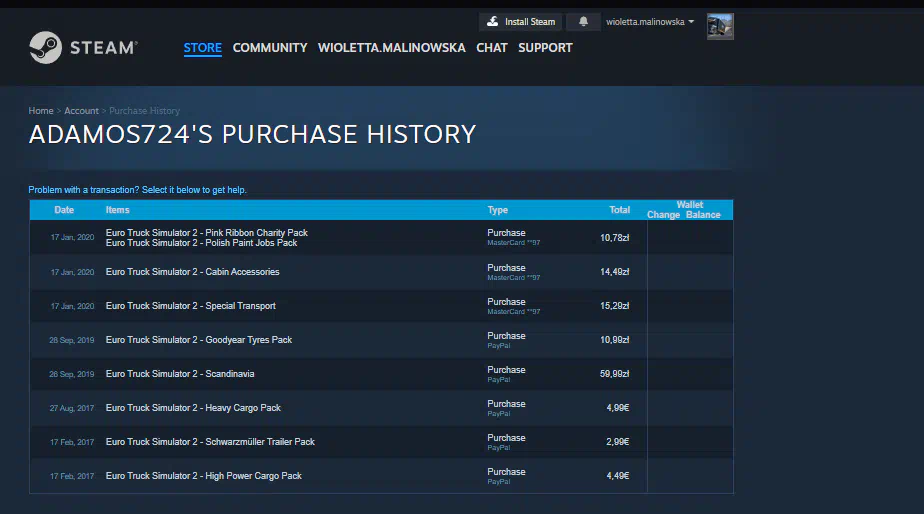Click the Install Steam button
The height and width of the screenshot is (514, 924).
pos(520,22)
